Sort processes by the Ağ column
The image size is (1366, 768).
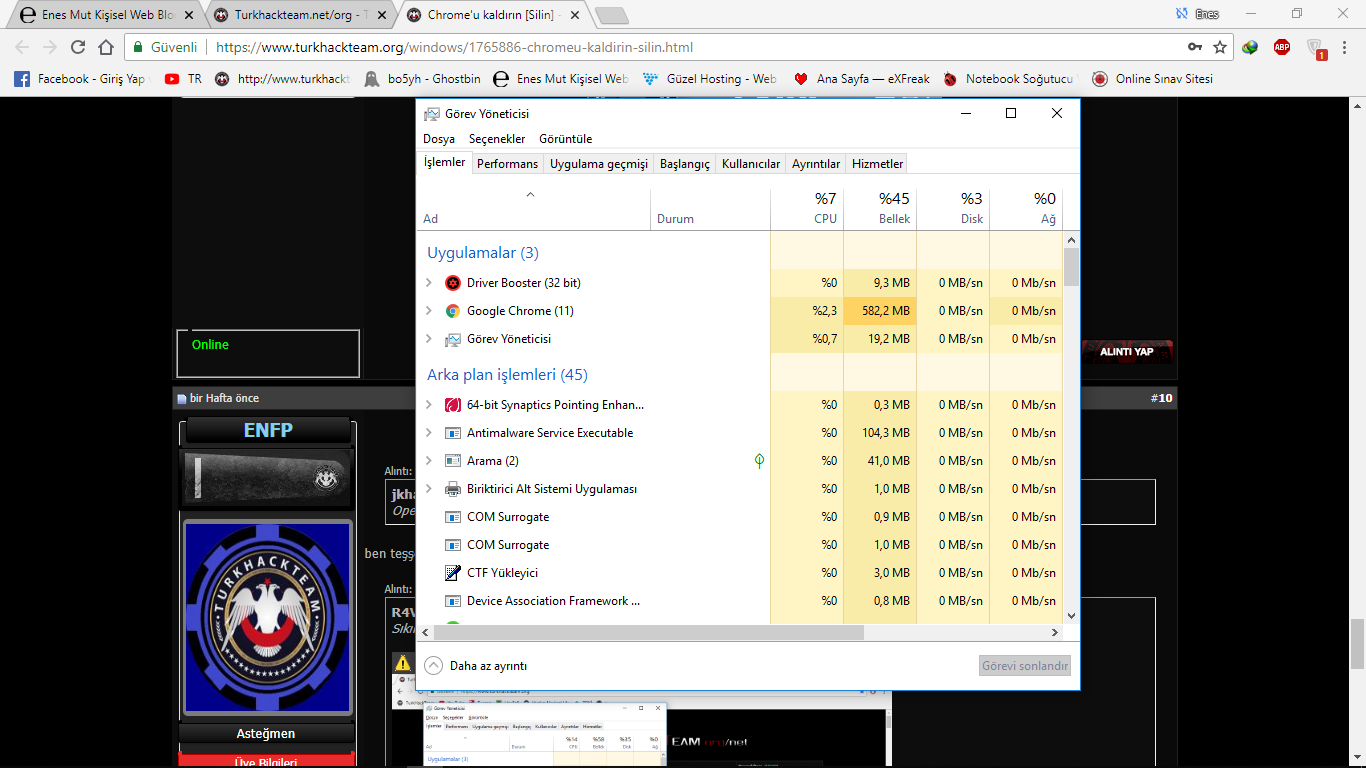1026,208
